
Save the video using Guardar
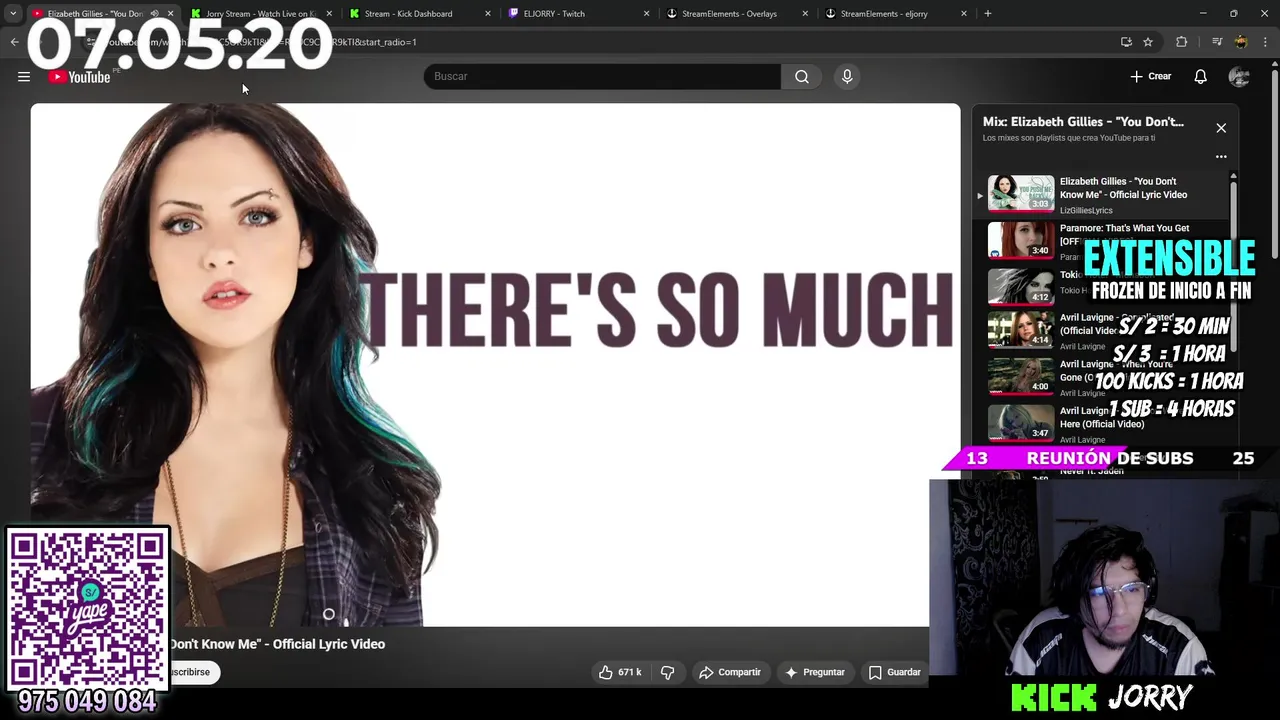pos(895,672)
